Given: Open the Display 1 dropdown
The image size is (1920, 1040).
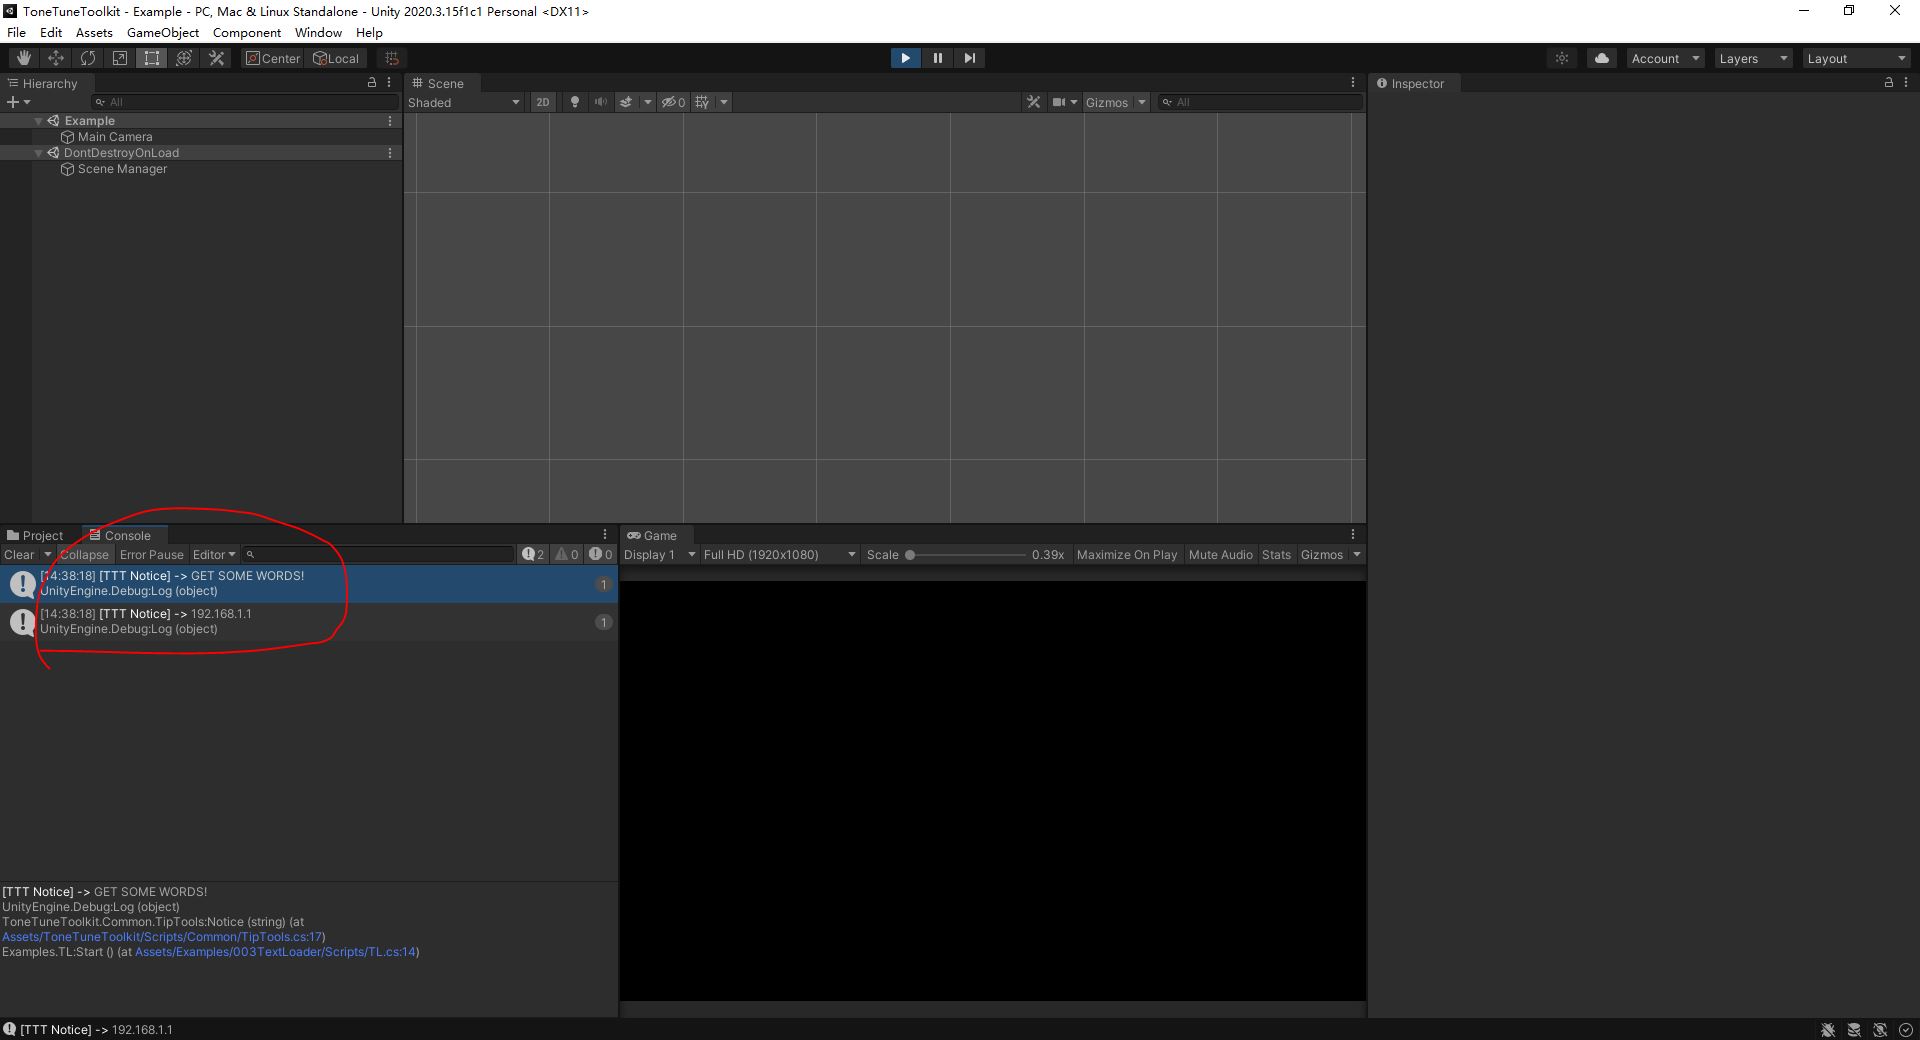Looking at the screenshot, I should (659, 555).
